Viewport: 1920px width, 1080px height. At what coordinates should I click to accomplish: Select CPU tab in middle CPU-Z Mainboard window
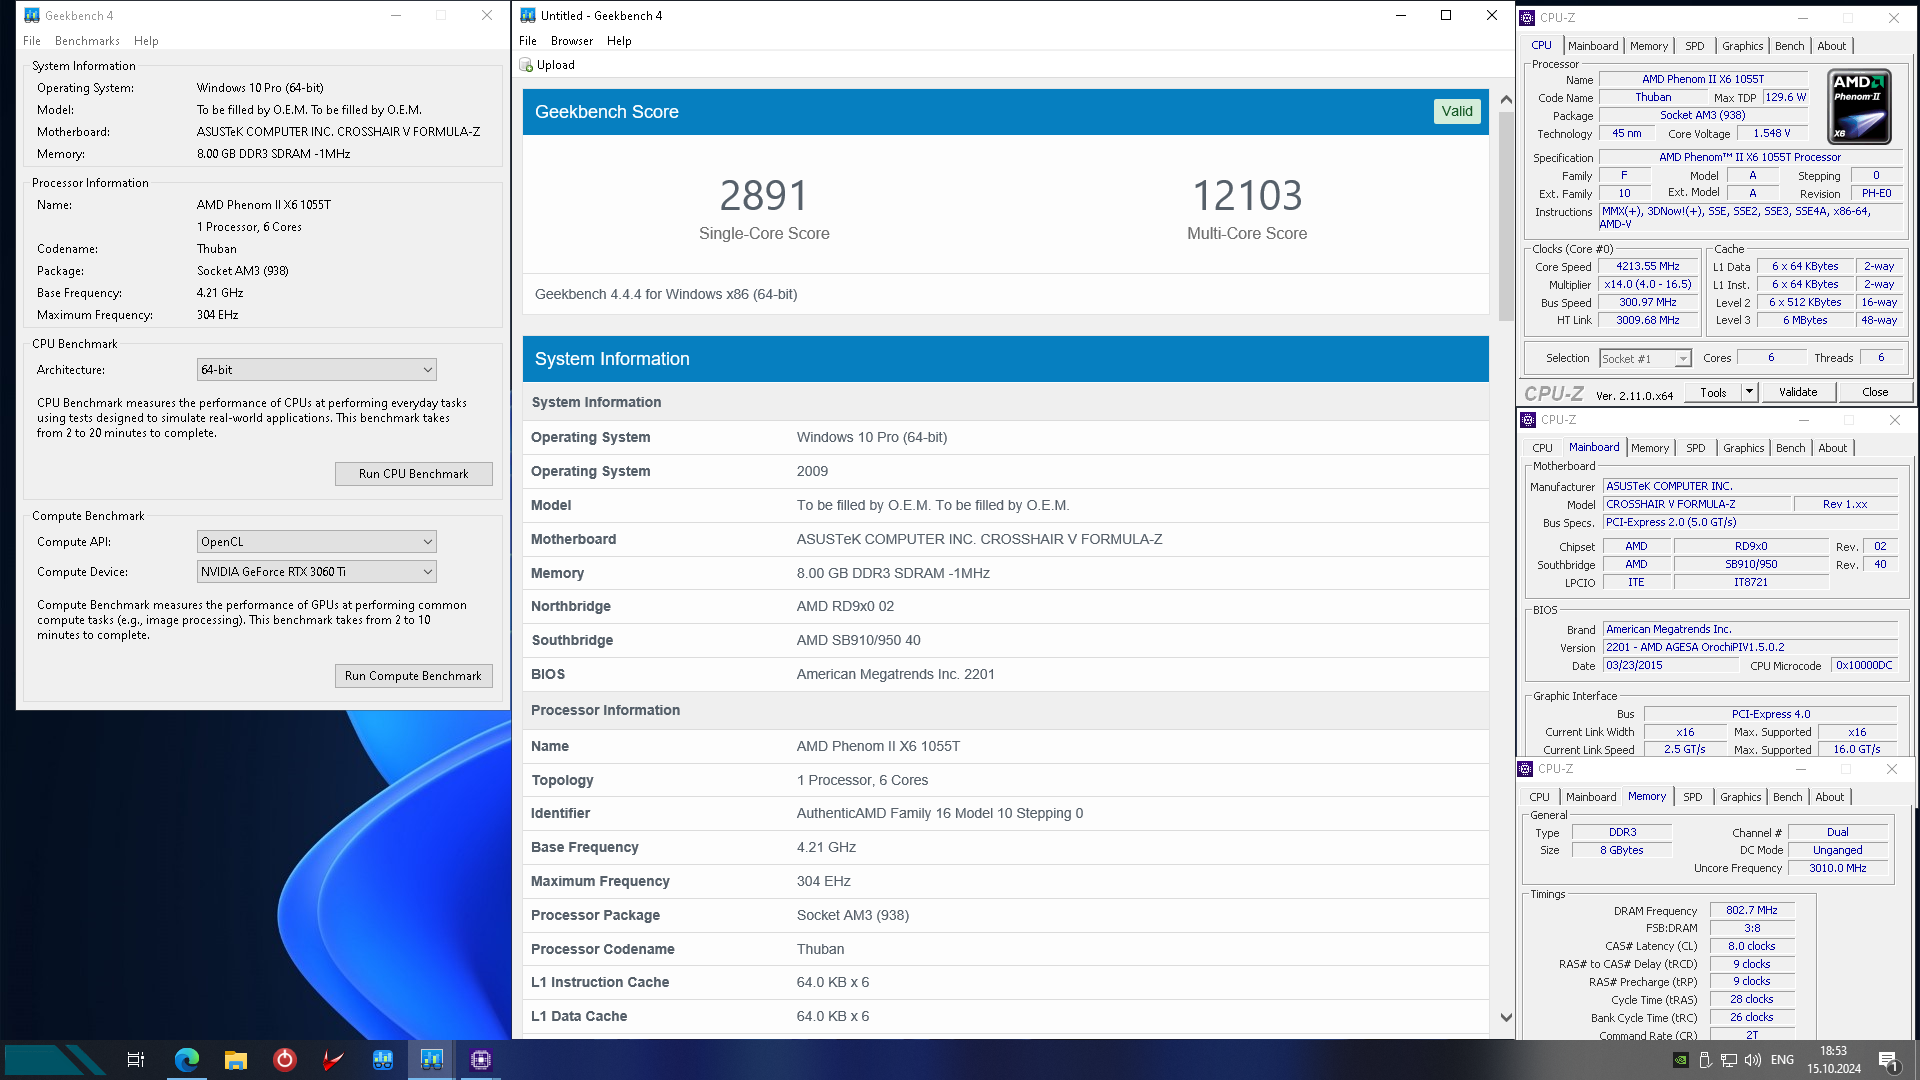(x=1543, y=448)
